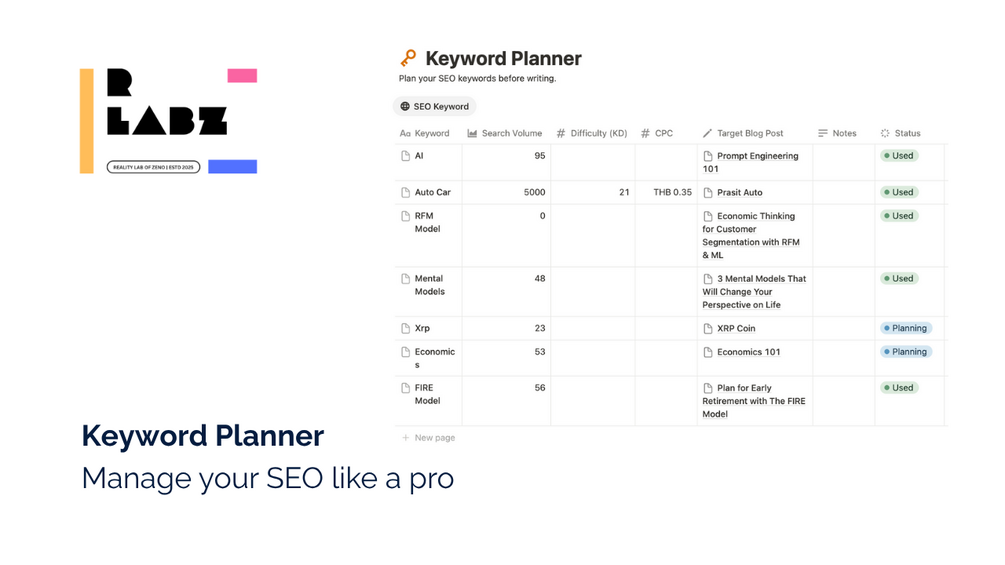The image size is (1005, 565).
Task: Click the hash icon beside Difficulty (KD)
Action: point(561,133)
